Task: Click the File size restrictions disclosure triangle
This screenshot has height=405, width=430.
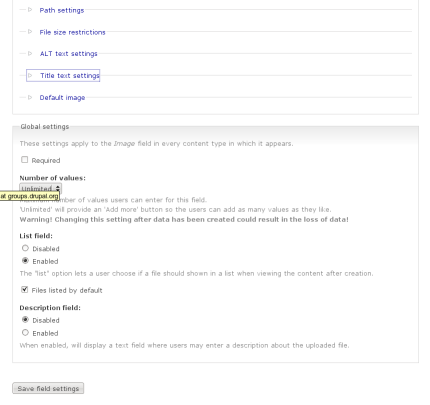Action: (30, 32)
